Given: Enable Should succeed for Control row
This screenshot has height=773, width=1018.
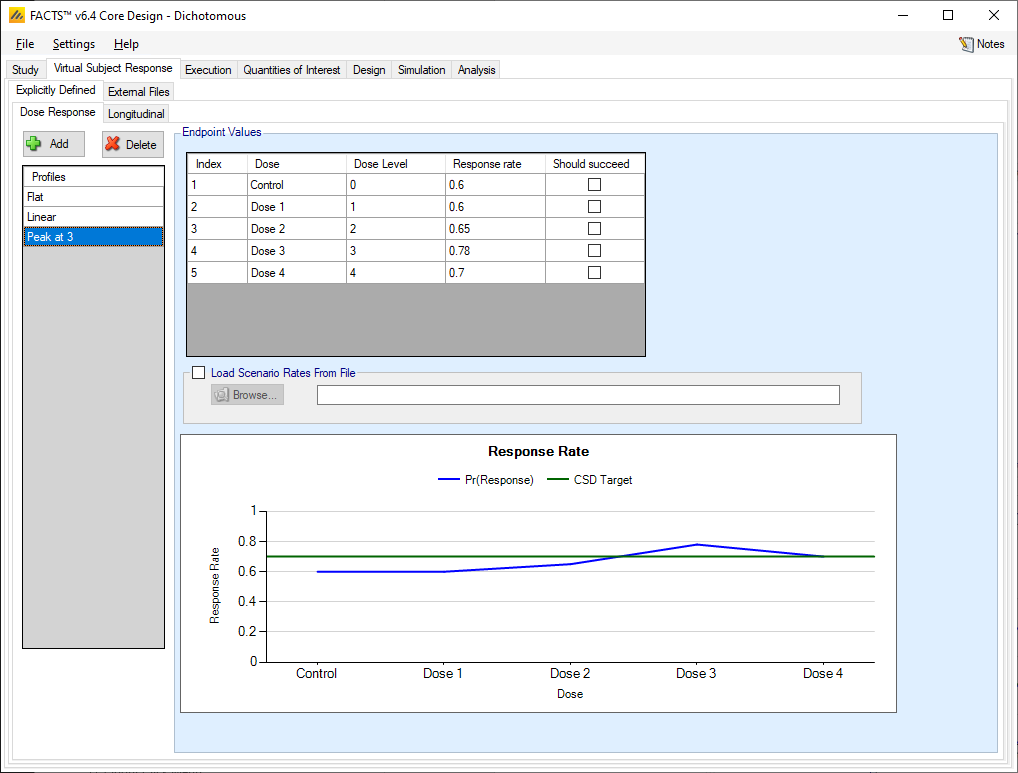Looking at the screenshot, I should [x=594, y=185].
